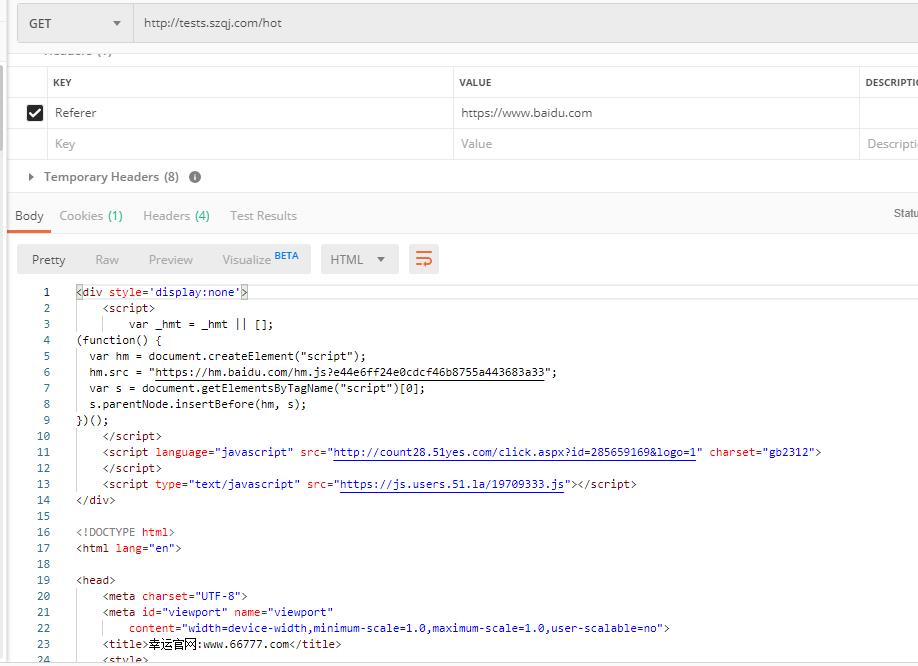Select the Preview view mode
Viewport: 918px width, 666px height.
pyautogui.click(x=170, y=260)
